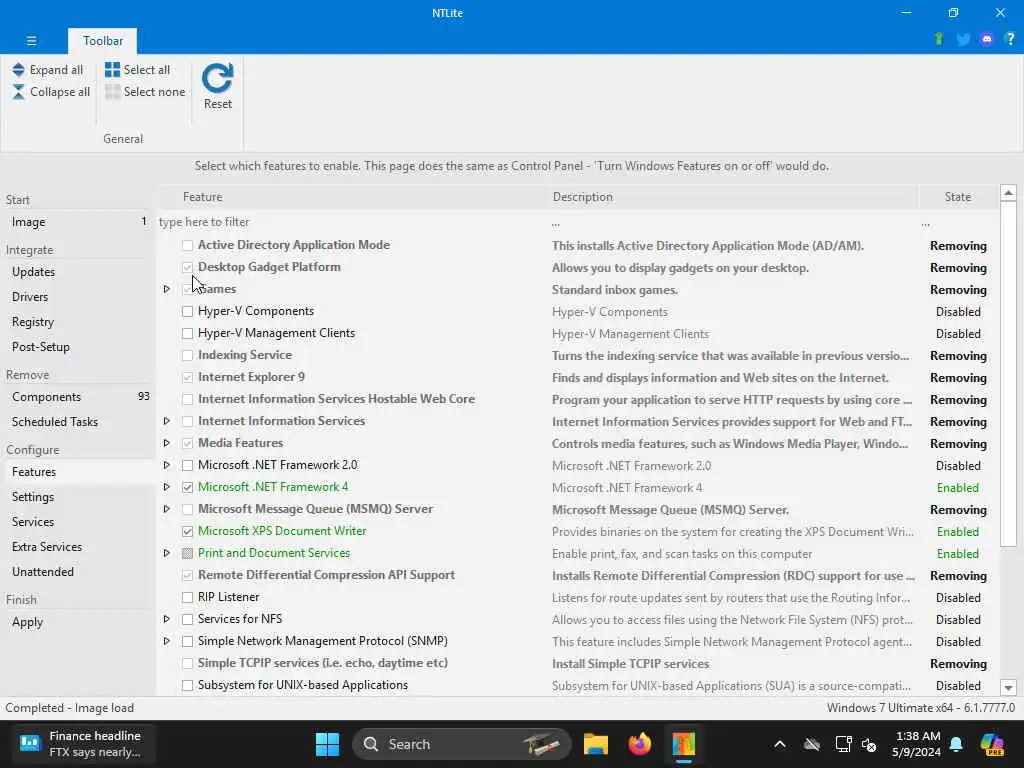Check Hyper-V Management Clients checkbox
Screen dimensions: 1024x768
click(x=187, y=333)
